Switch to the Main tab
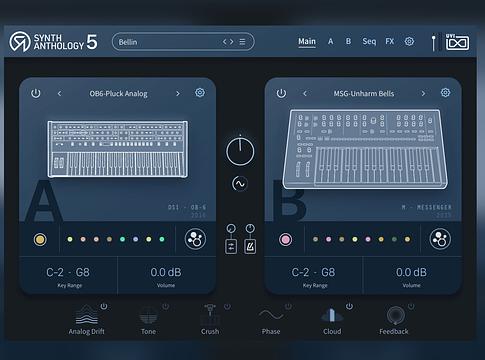 pyautogui.click(x=307, y=42)
